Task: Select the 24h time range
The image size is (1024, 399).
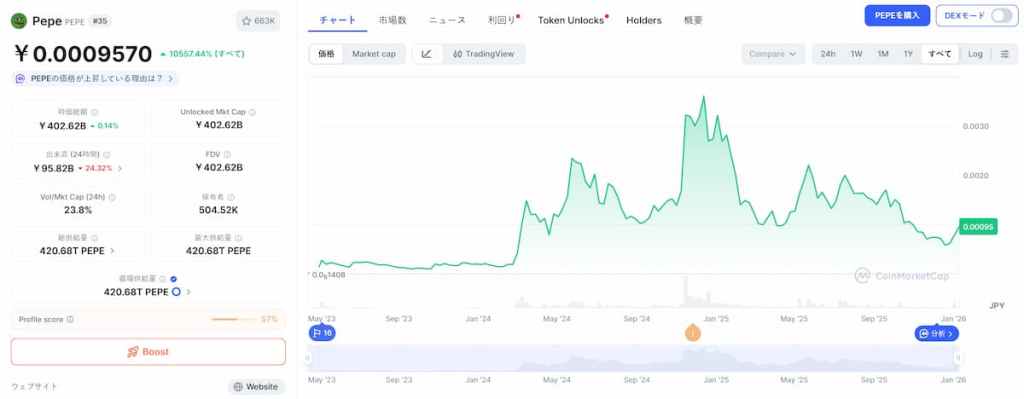Action: (x=828, y=54)
